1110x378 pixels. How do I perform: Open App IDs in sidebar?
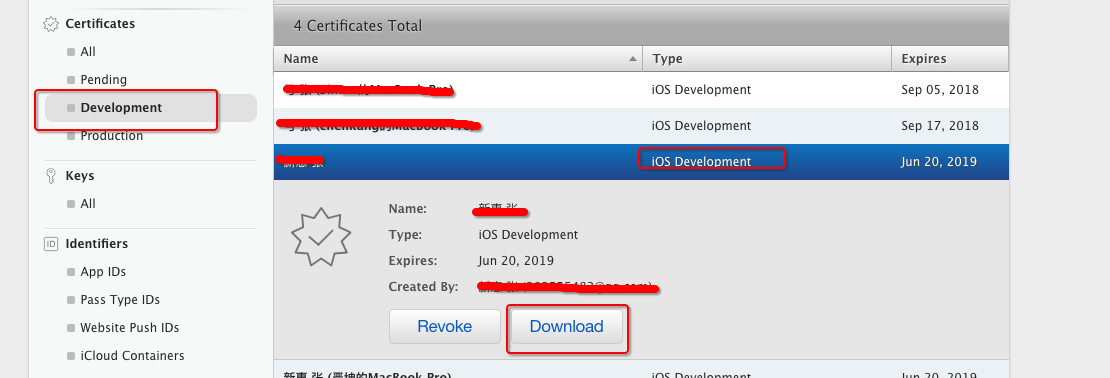point(103,272)
